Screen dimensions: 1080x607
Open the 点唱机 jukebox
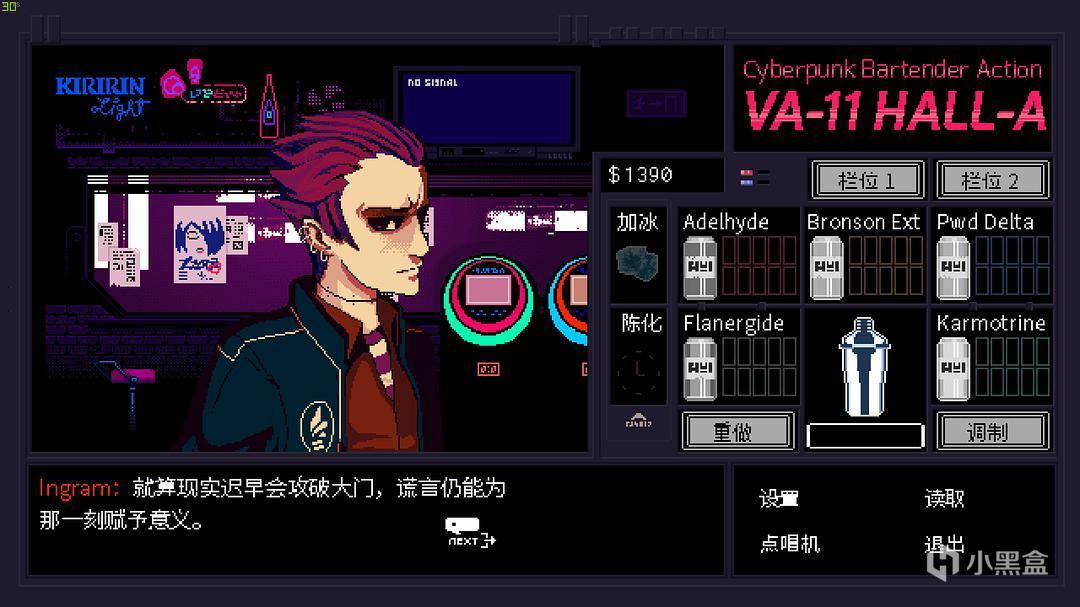(789, 544)
